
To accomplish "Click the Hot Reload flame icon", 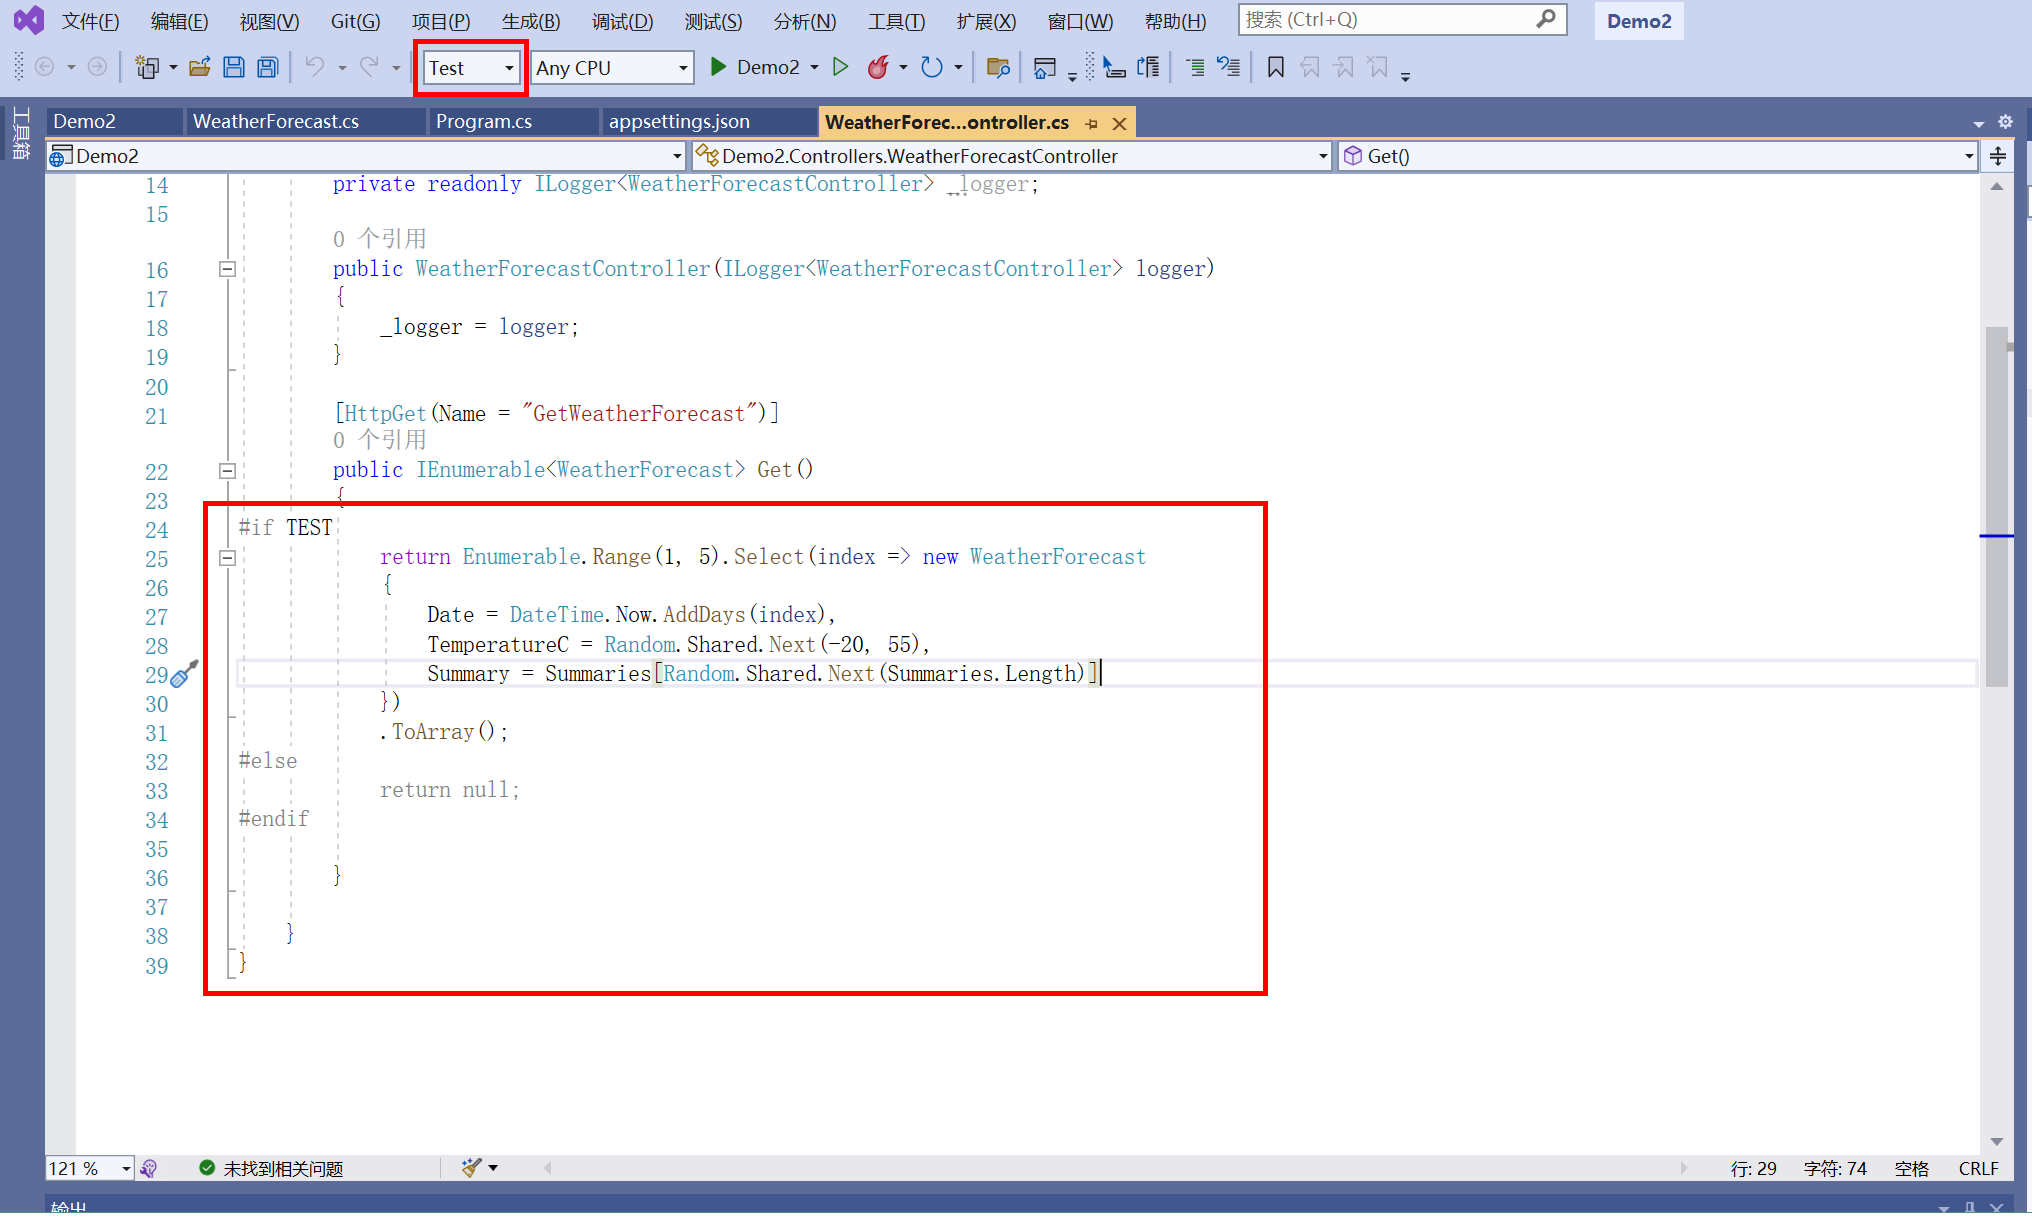I will click(x=878, y=68).
